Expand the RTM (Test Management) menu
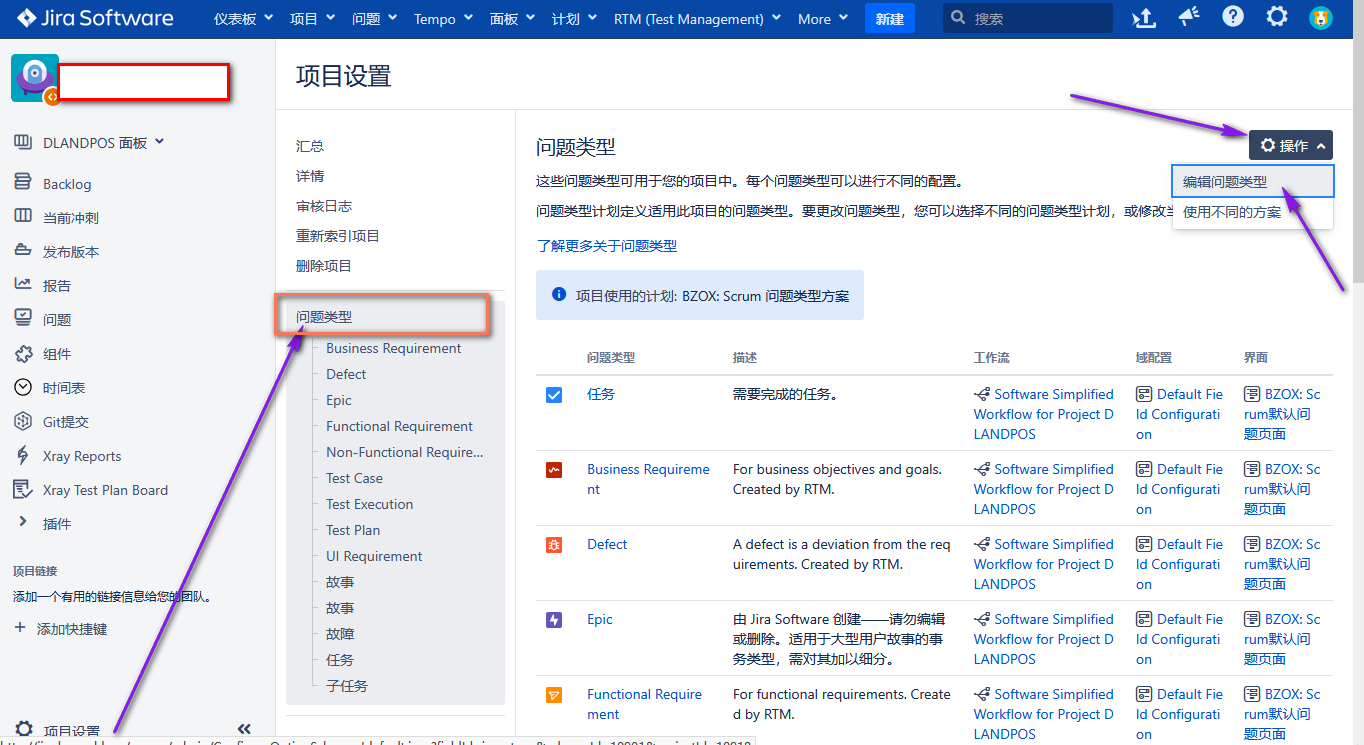This screenshot has height=745, width=1364. 698,18
